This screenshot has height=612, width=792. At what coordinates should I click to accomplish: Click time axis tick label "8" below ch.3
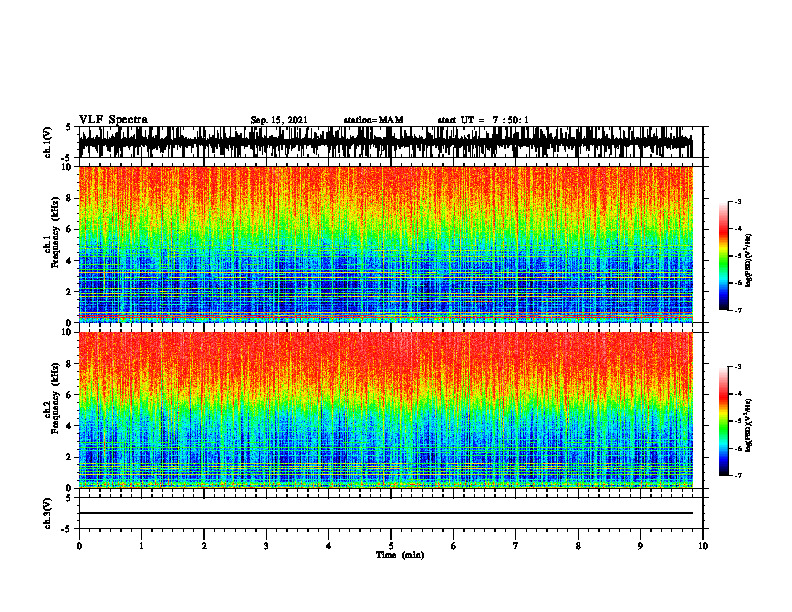click(x=578, y=546)
